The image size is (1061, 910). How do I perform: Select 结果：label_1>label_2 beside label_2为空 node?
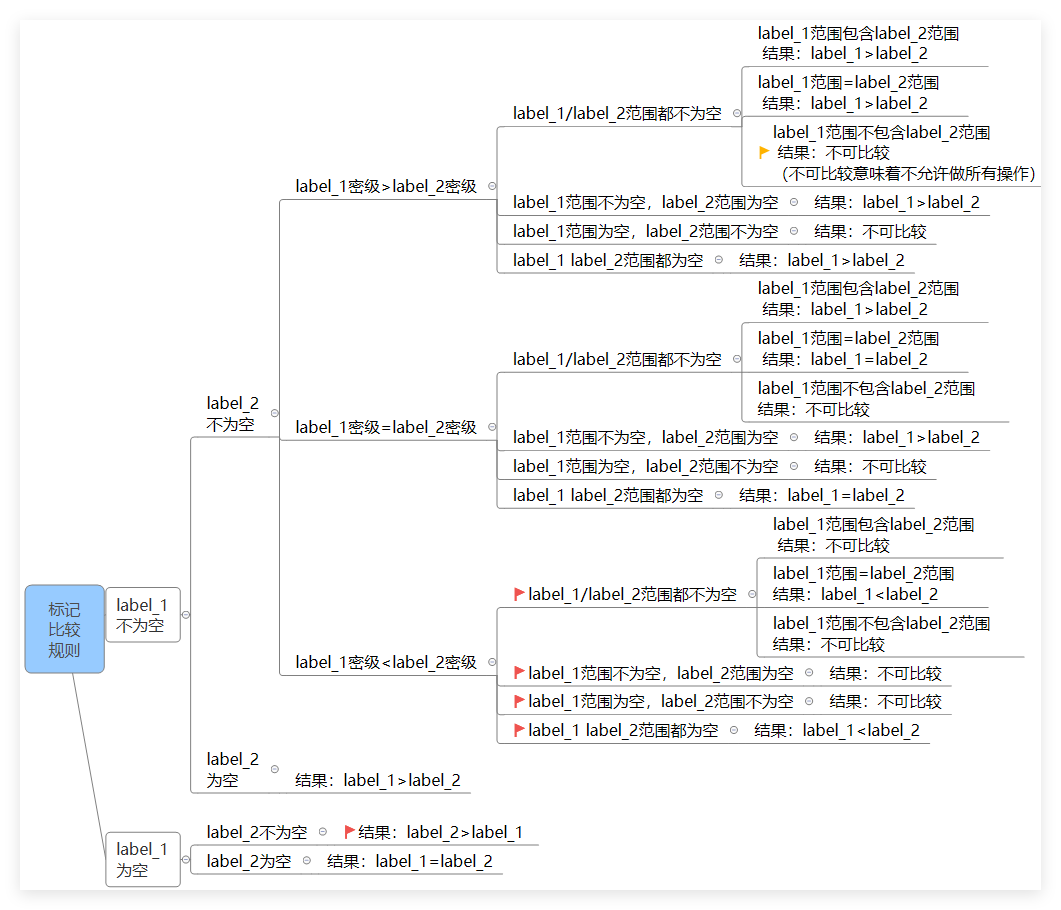tap(378, 780)
